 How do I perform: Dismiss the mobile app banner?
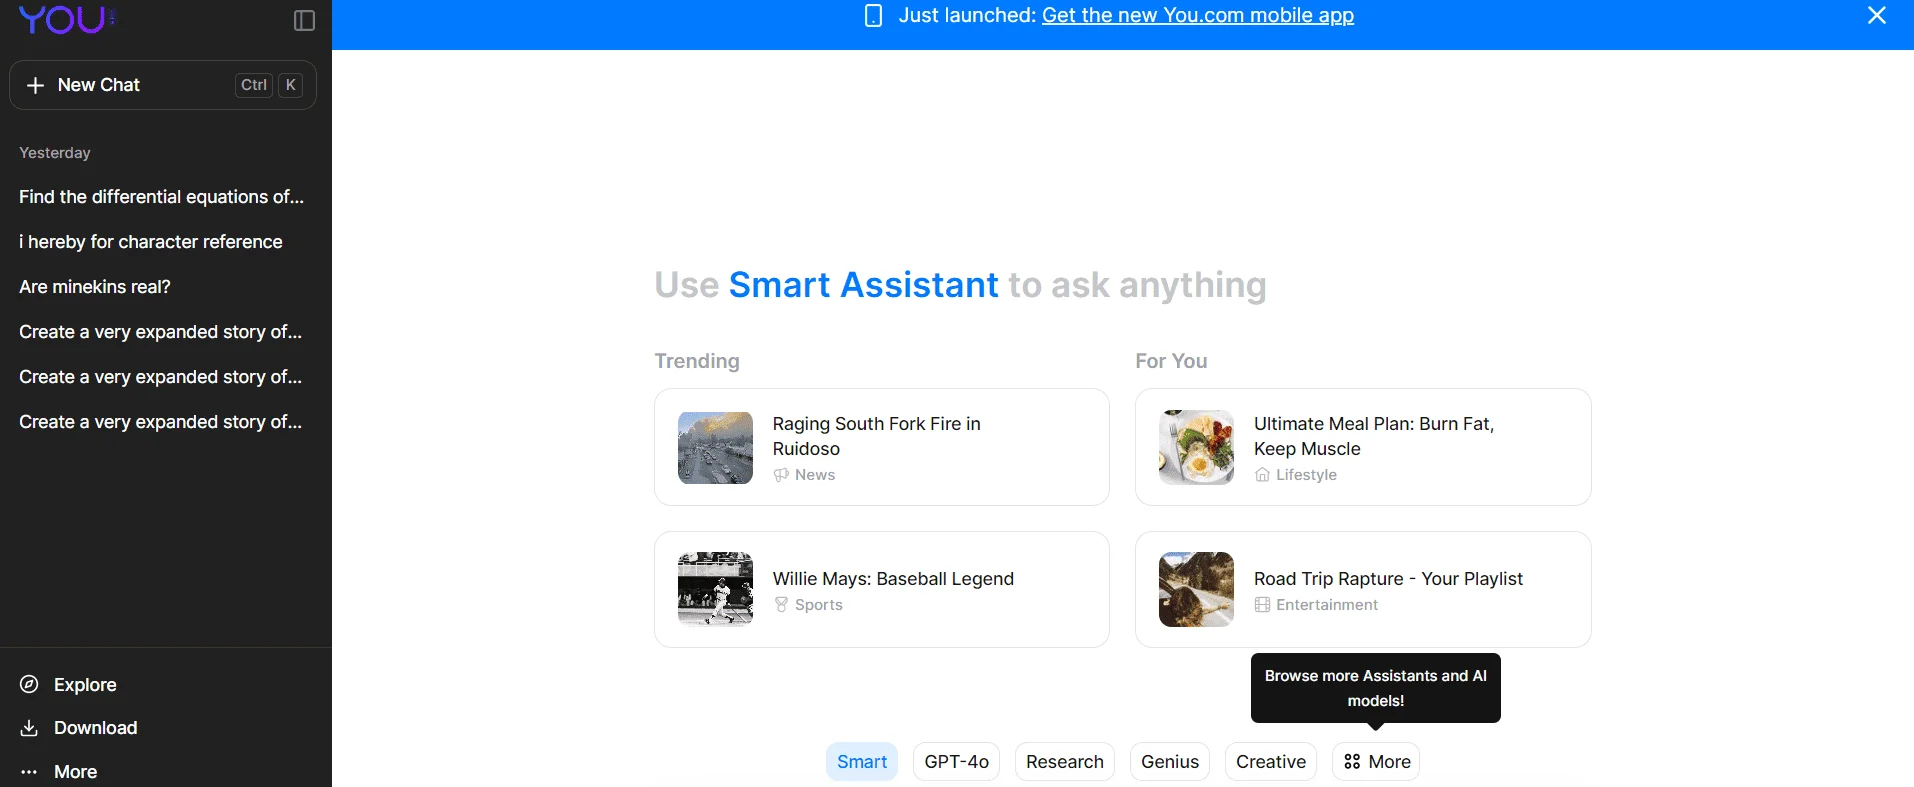point(1877,15)
